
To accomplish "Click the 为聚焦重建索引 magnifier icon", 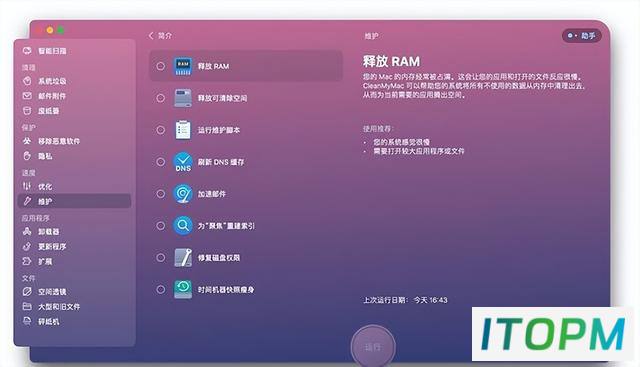I will click(183, 225).
